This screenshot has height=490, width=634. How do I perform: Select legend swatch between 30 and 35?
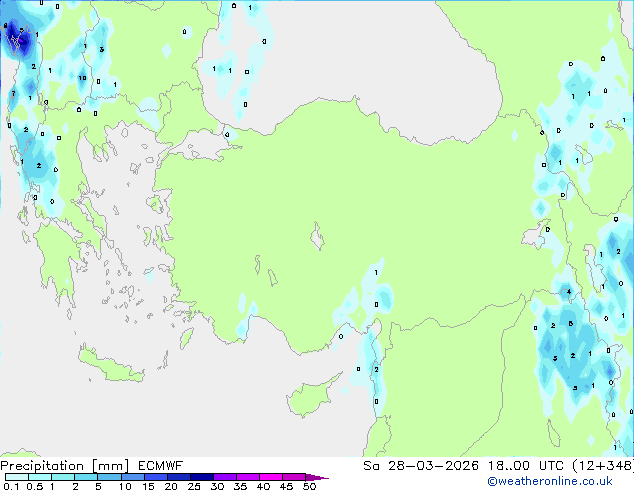pos(224,477)
